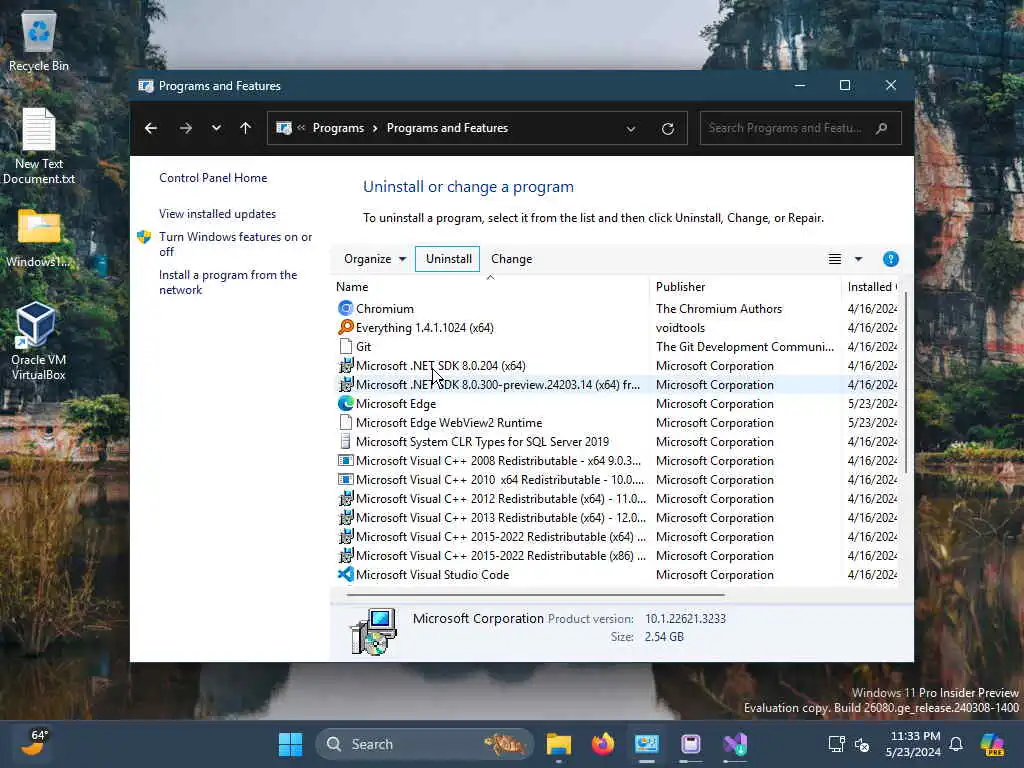Open the Help question mark icon
The image size is (1024, 768).
point(890,259)
